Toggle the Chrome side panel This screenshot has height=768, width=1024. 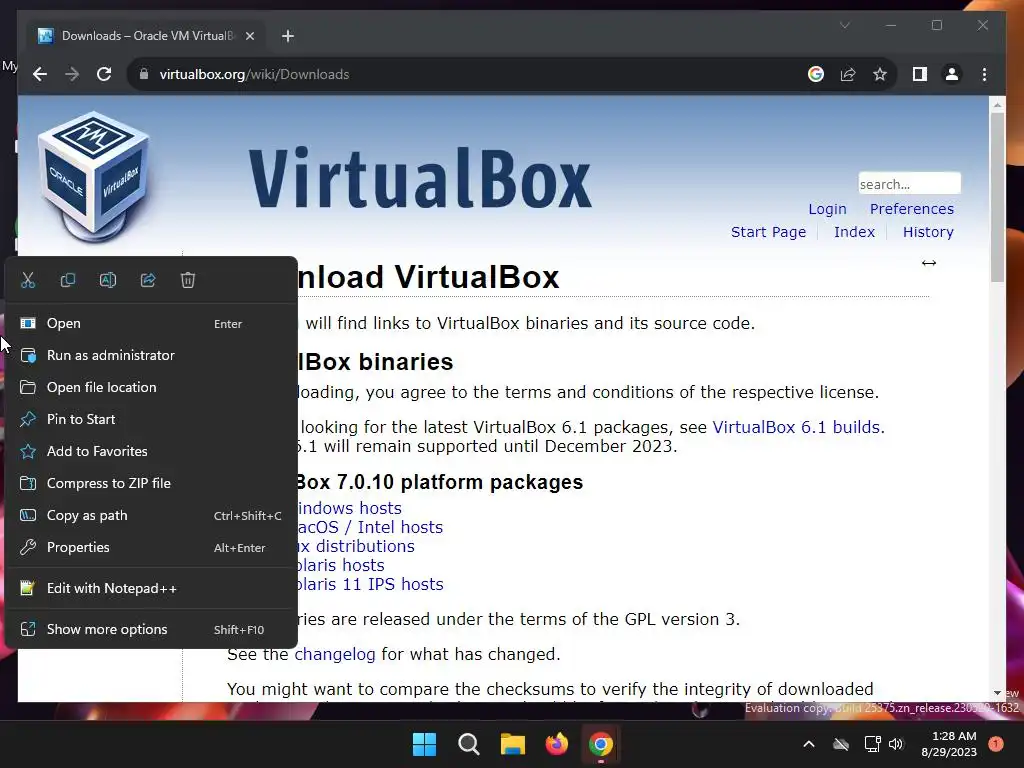point(920,74)
